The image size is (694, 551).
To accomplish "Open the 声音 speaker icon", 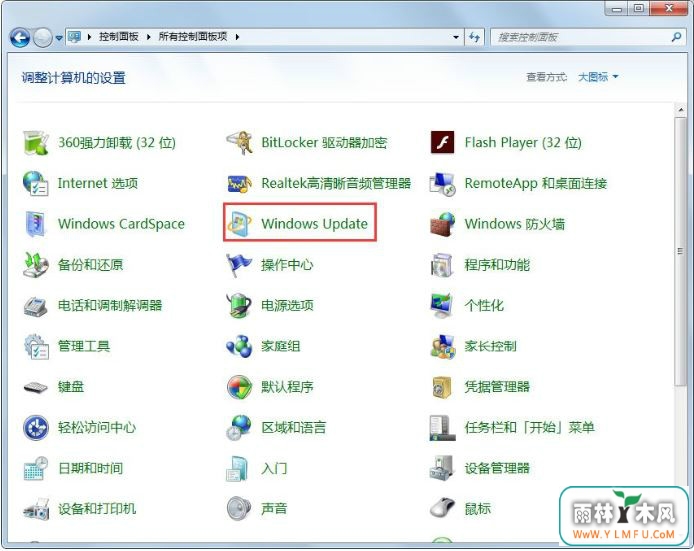I will 239,509.
